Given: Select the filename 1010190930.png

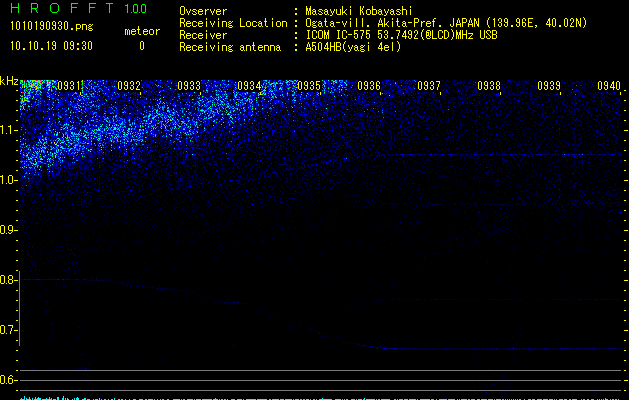Looking at the screenshot, I should 52,27.
